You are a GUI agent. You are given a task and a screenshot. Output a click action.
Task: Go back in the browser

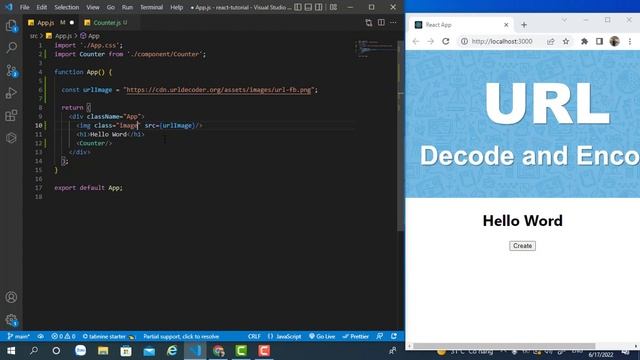pyautogui.click(x=416, y=41)
